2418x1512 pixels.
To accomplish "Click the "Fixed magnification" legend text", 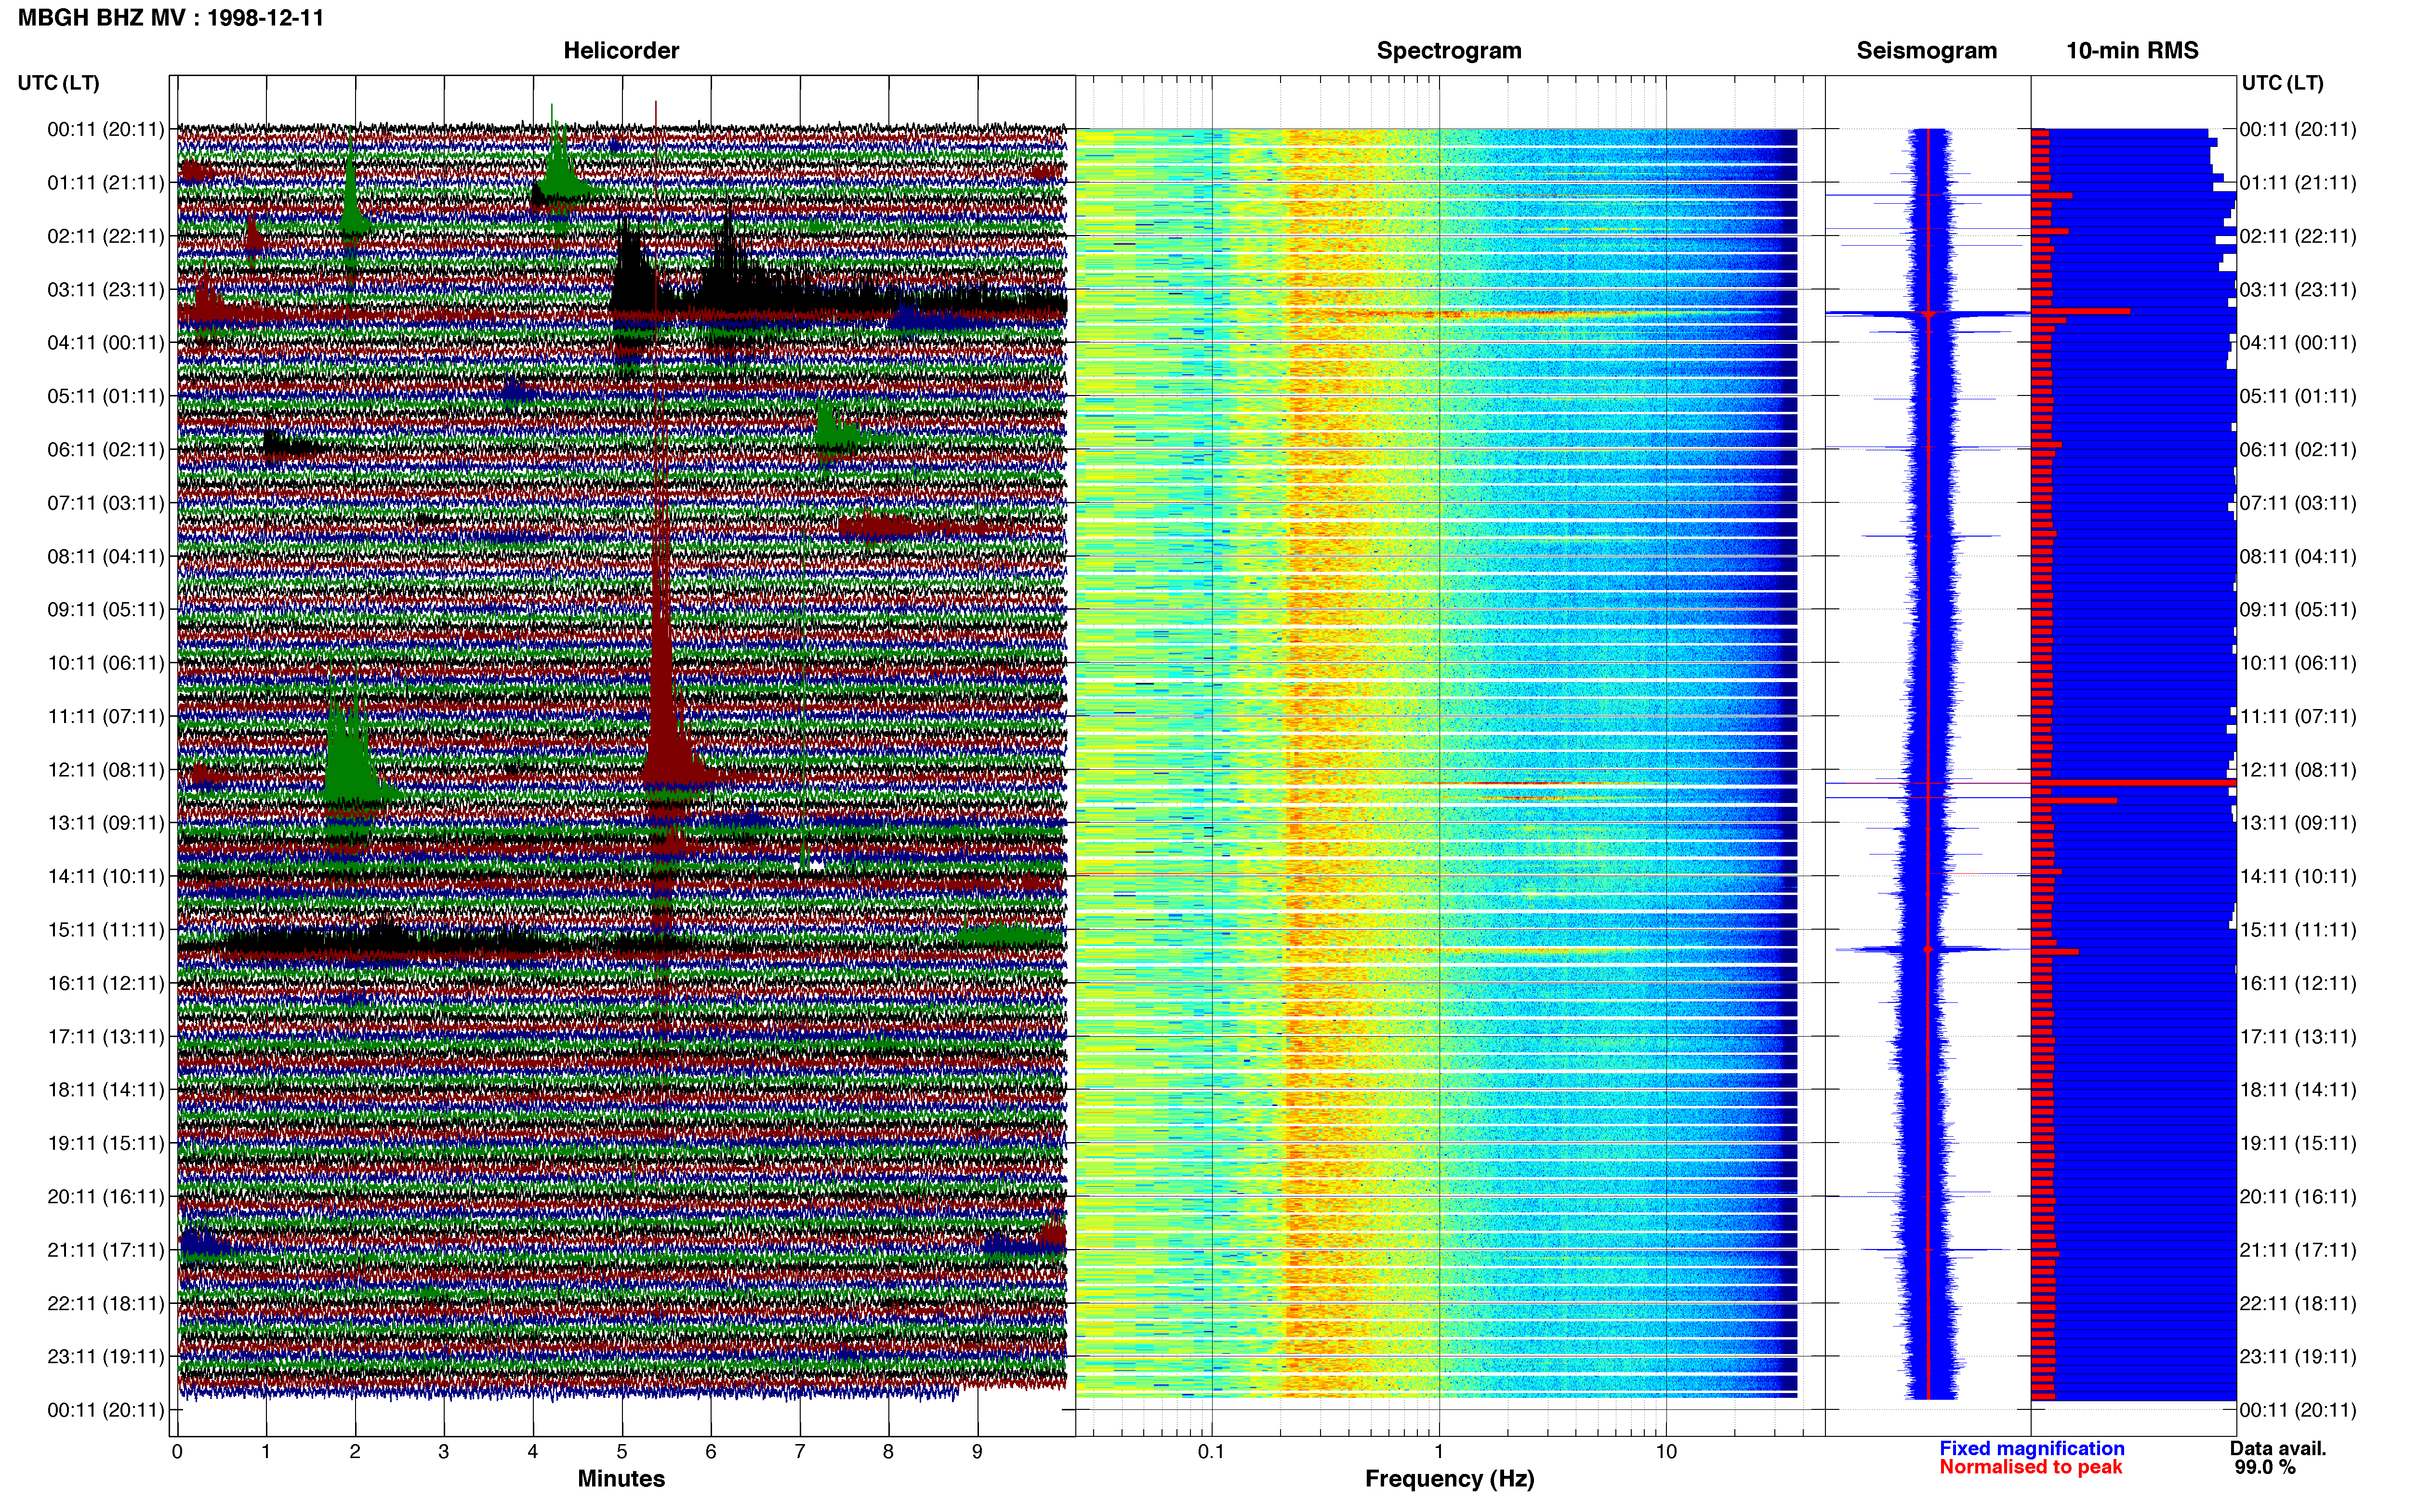I will pyautogui.click(x=2031, y=1448).
